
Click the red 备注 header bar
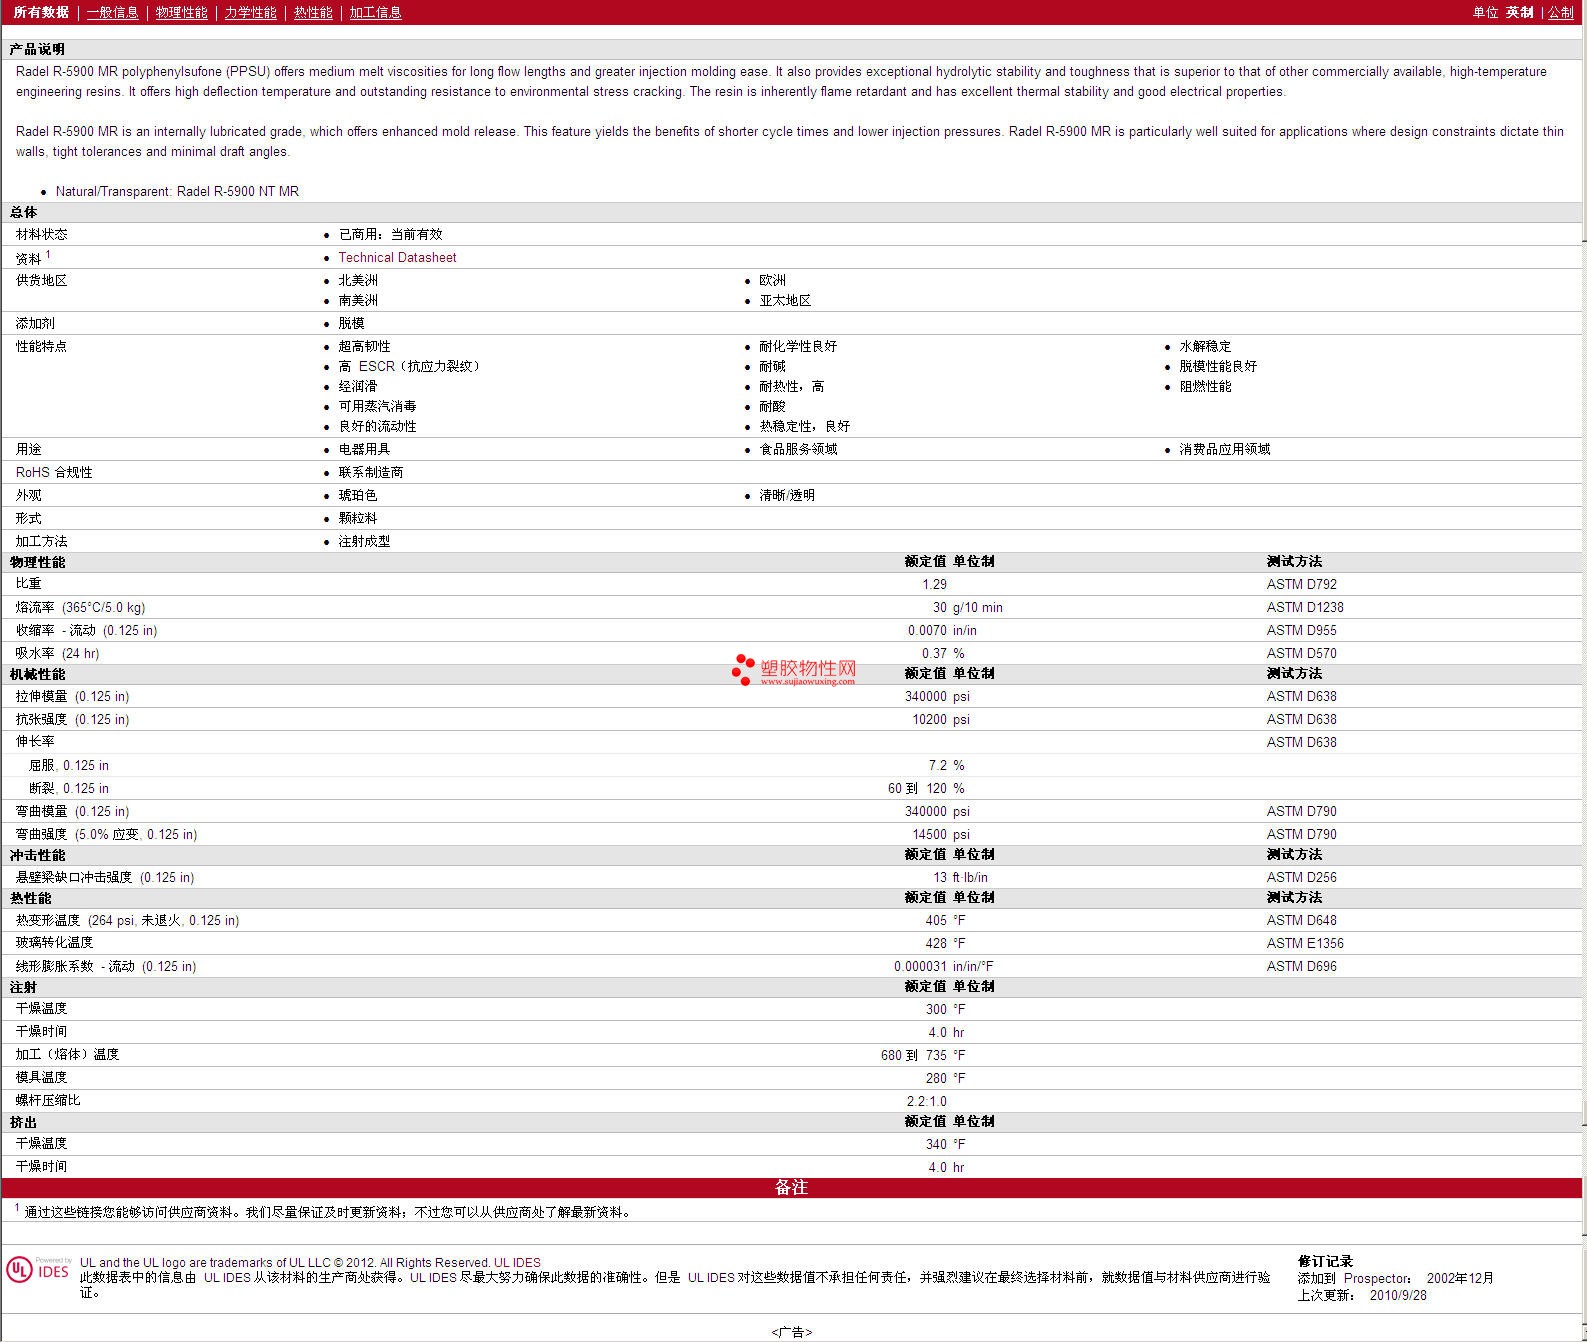point(791,1187)
